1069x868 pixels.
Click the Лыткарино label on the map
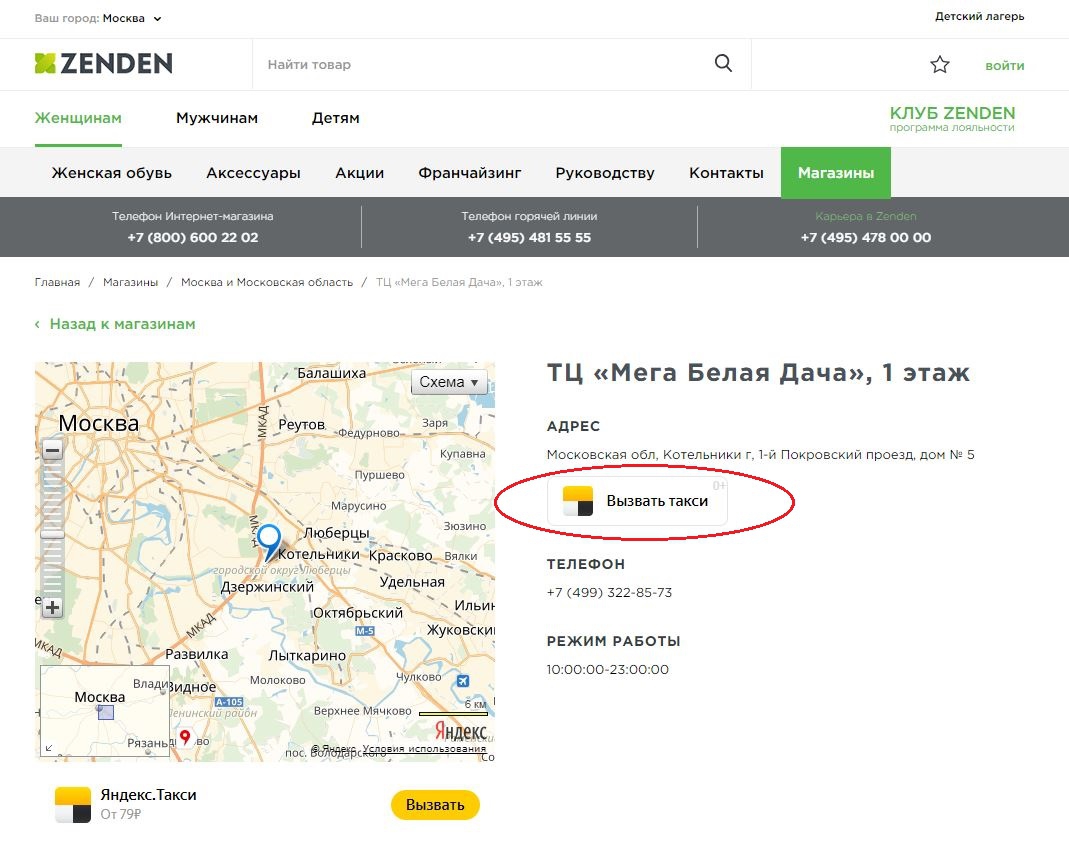[x=307, y=655]
